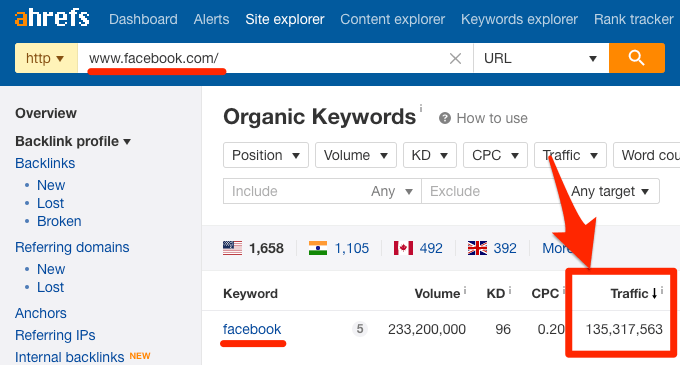
Task: Open the URL mode dropdown
Action: [541, 58]
